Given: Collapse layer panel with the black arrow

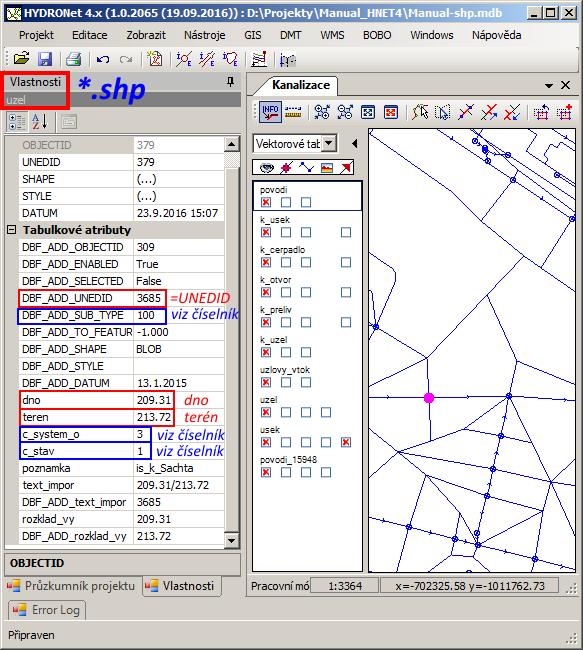Looking at the screenshot, I should pos(355,143).
